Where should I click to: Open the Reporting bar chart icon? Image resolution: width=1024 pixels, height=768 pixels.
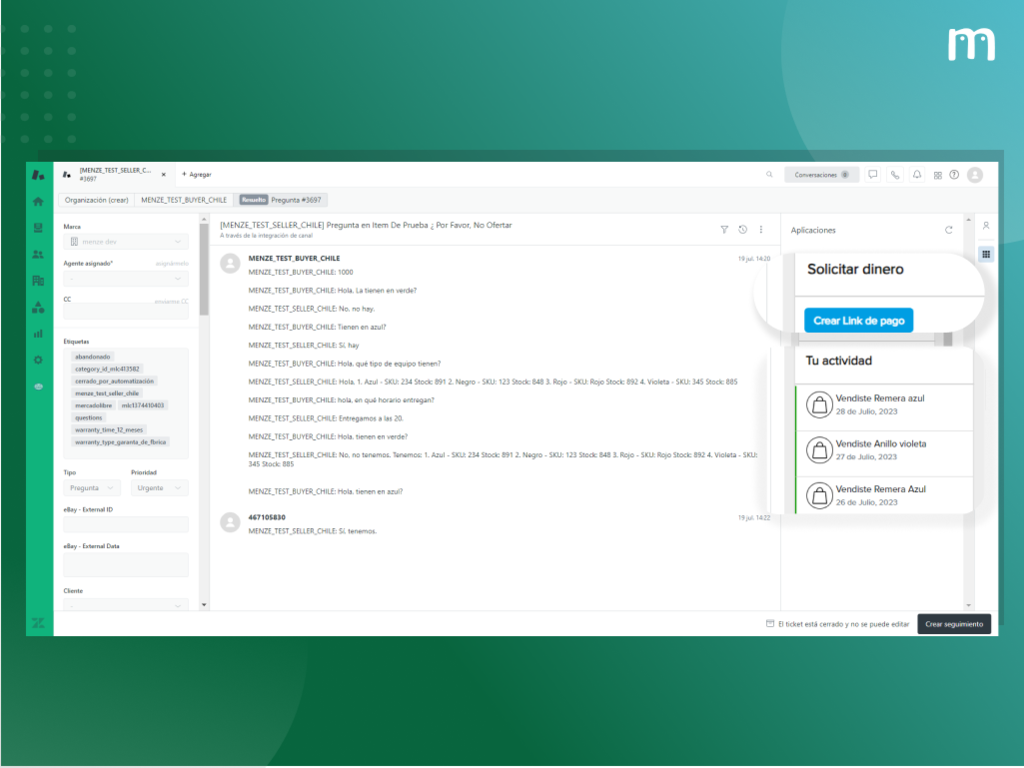(38, 333)
